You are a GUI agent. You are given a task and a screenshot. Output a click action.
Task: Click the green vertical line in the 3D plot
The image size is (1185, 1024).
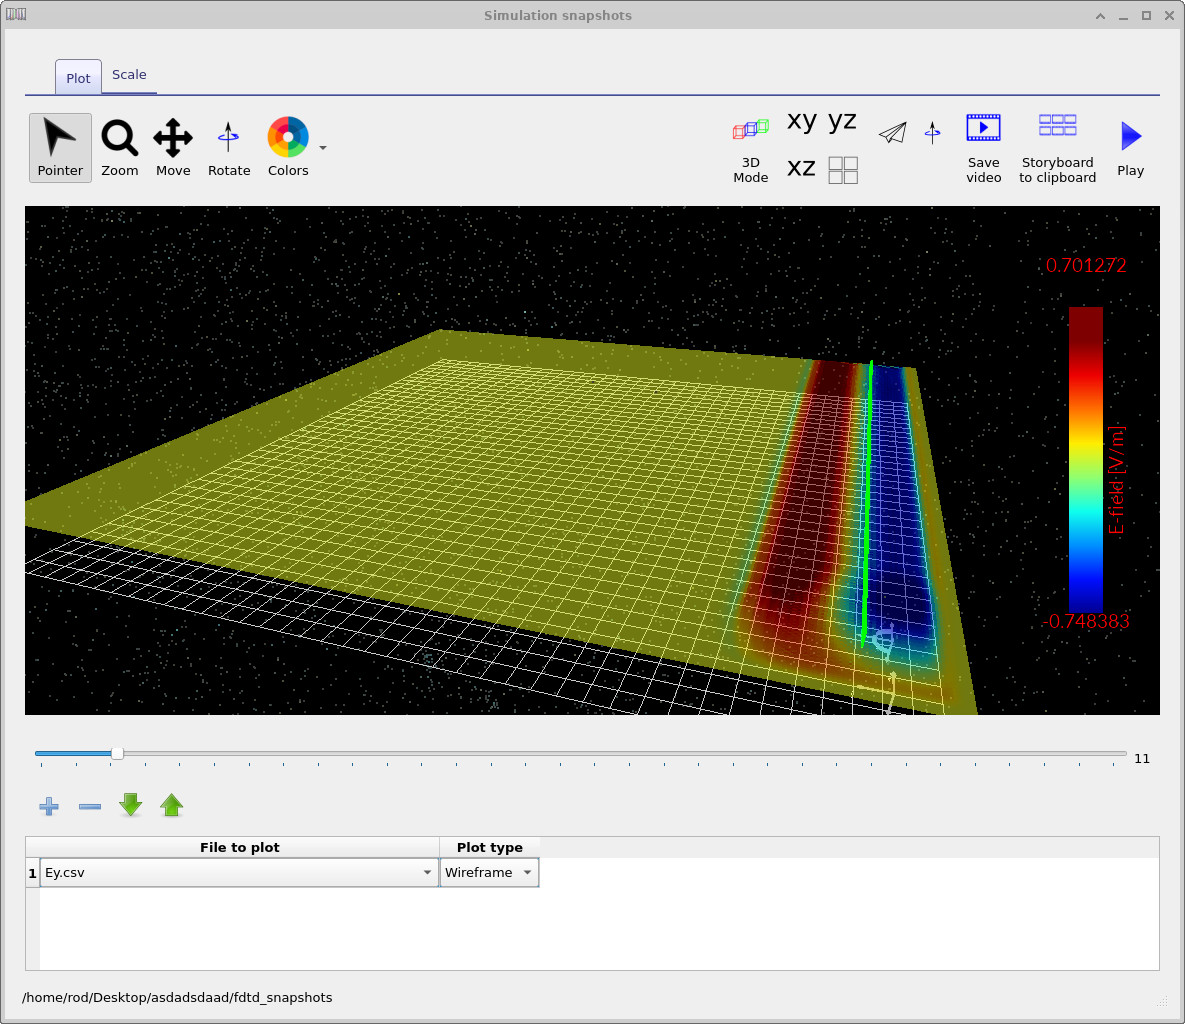[x=867, y=503]
